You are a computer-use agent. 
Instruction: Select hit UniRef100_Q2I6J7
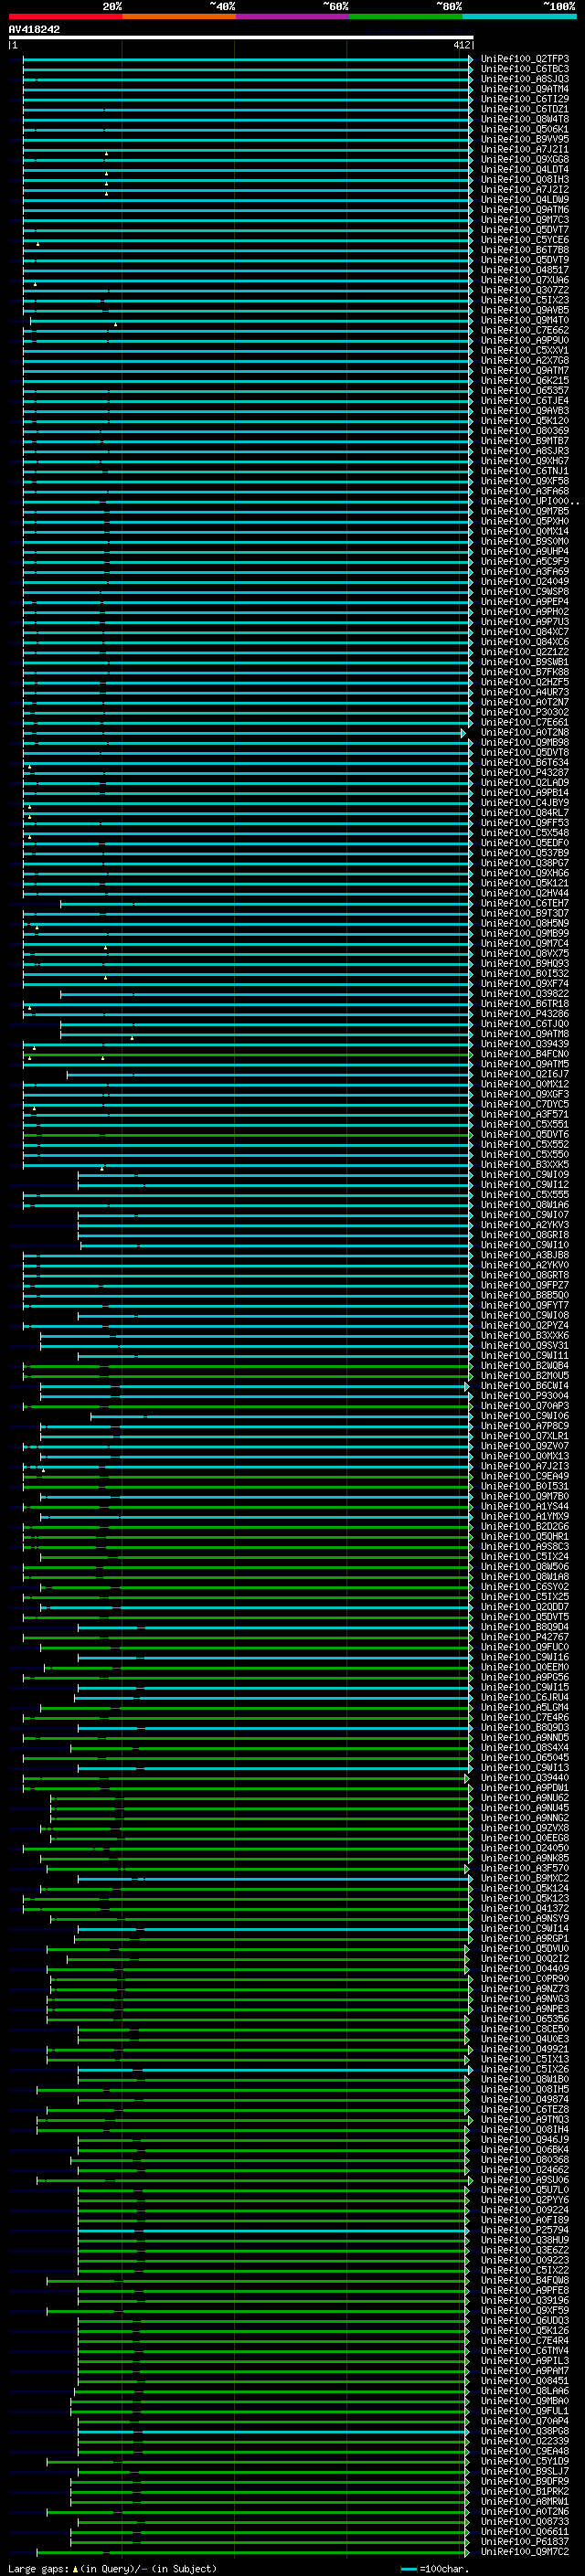525,1074
